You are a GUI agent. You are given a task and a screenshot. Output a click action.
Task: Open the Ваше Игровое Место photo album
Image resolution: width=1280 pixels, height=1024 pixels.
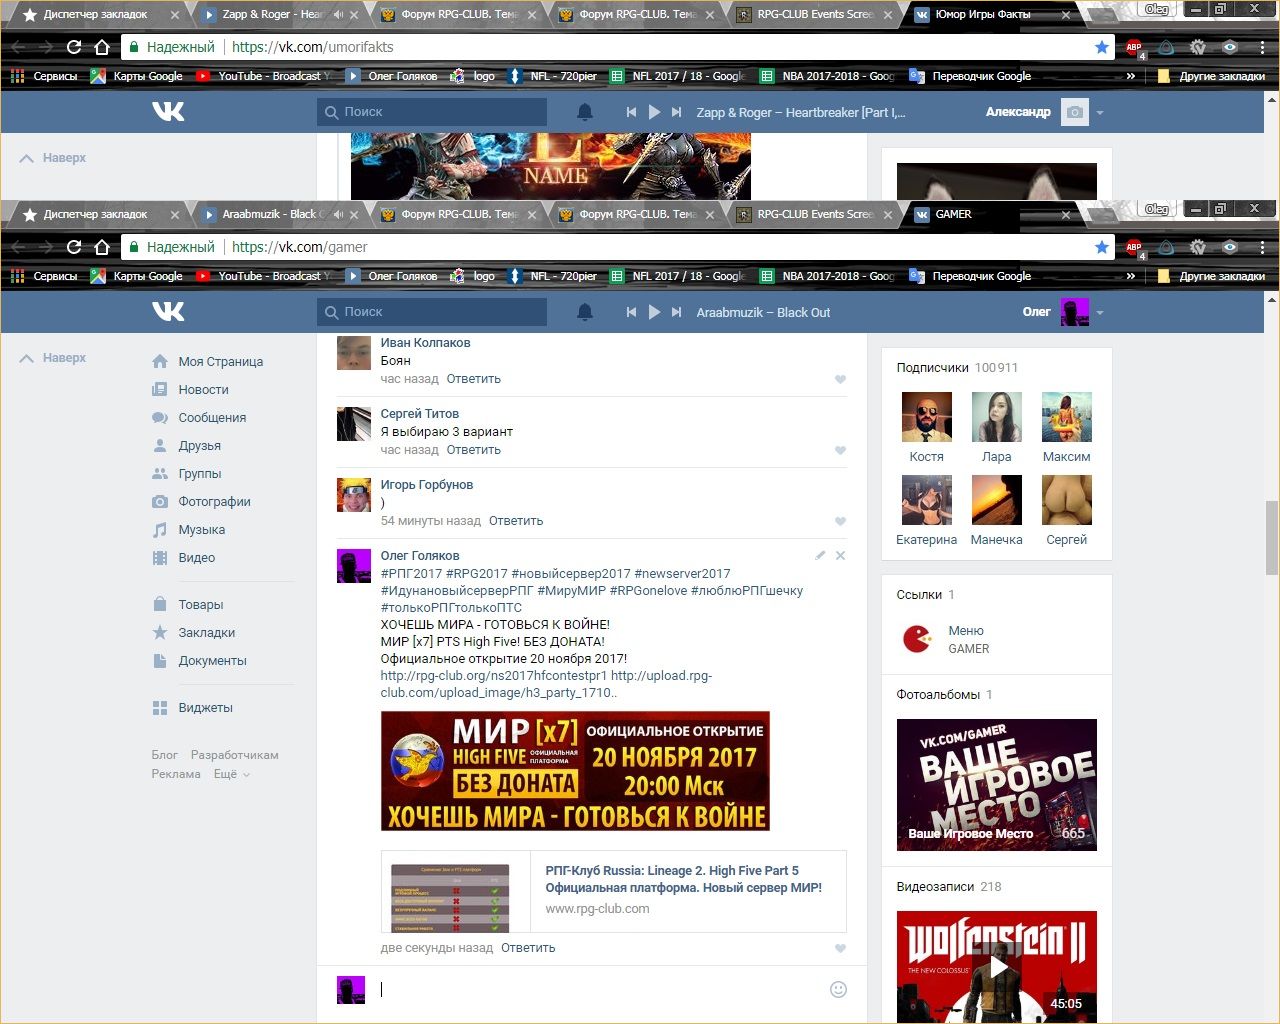pyautogui.click(x=997, y=785)
